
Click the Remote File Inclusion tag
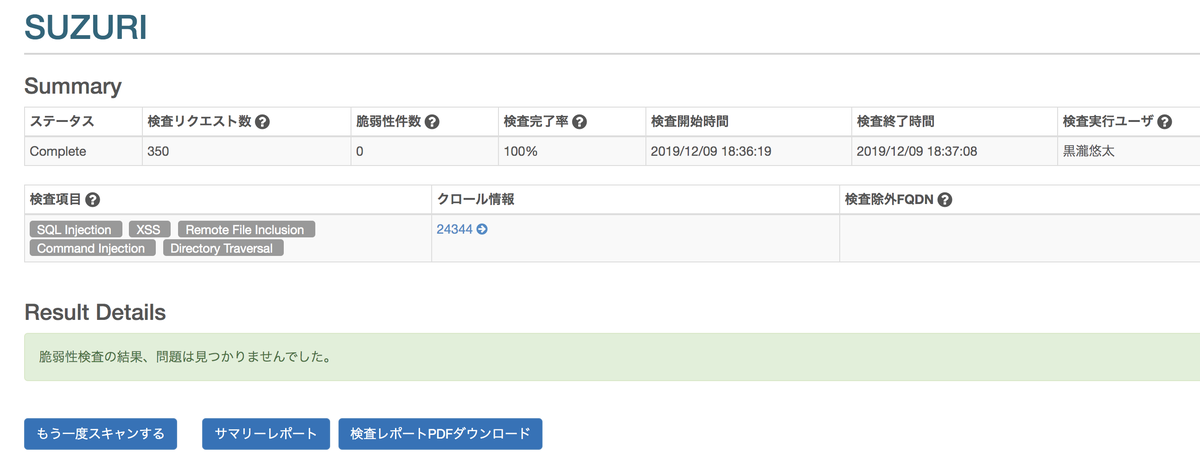[x=246, y=230]
